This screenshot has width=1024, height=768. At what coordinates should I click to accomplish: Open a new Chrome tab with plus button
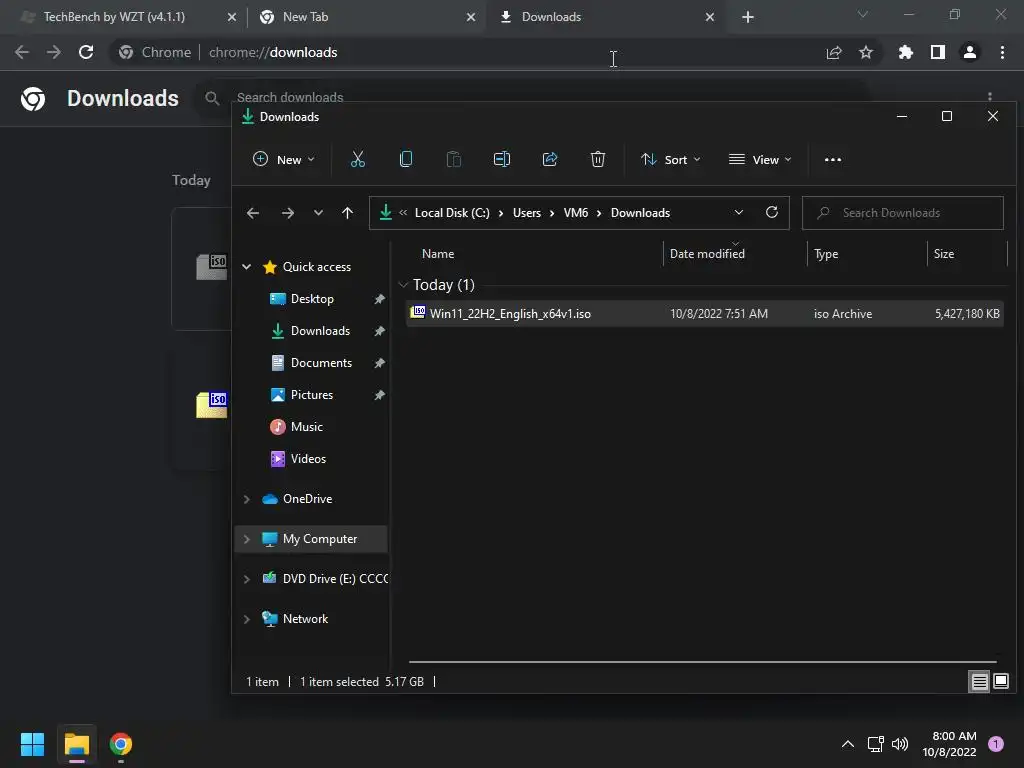coord(748,17)
